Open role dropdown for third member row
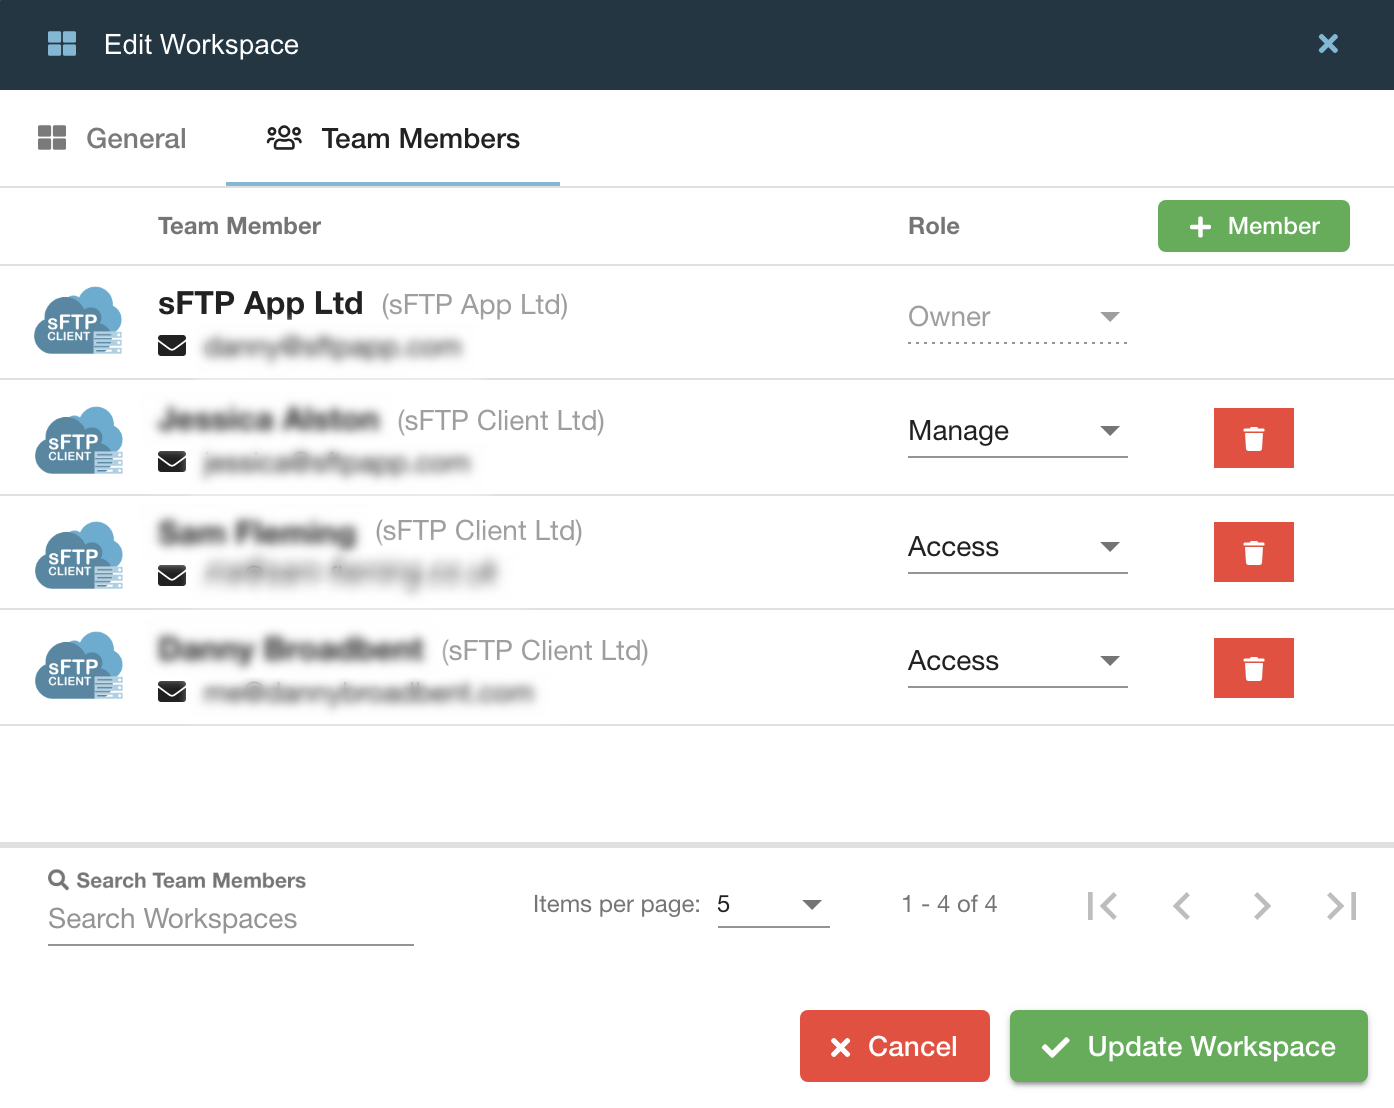 [1017, 548]
